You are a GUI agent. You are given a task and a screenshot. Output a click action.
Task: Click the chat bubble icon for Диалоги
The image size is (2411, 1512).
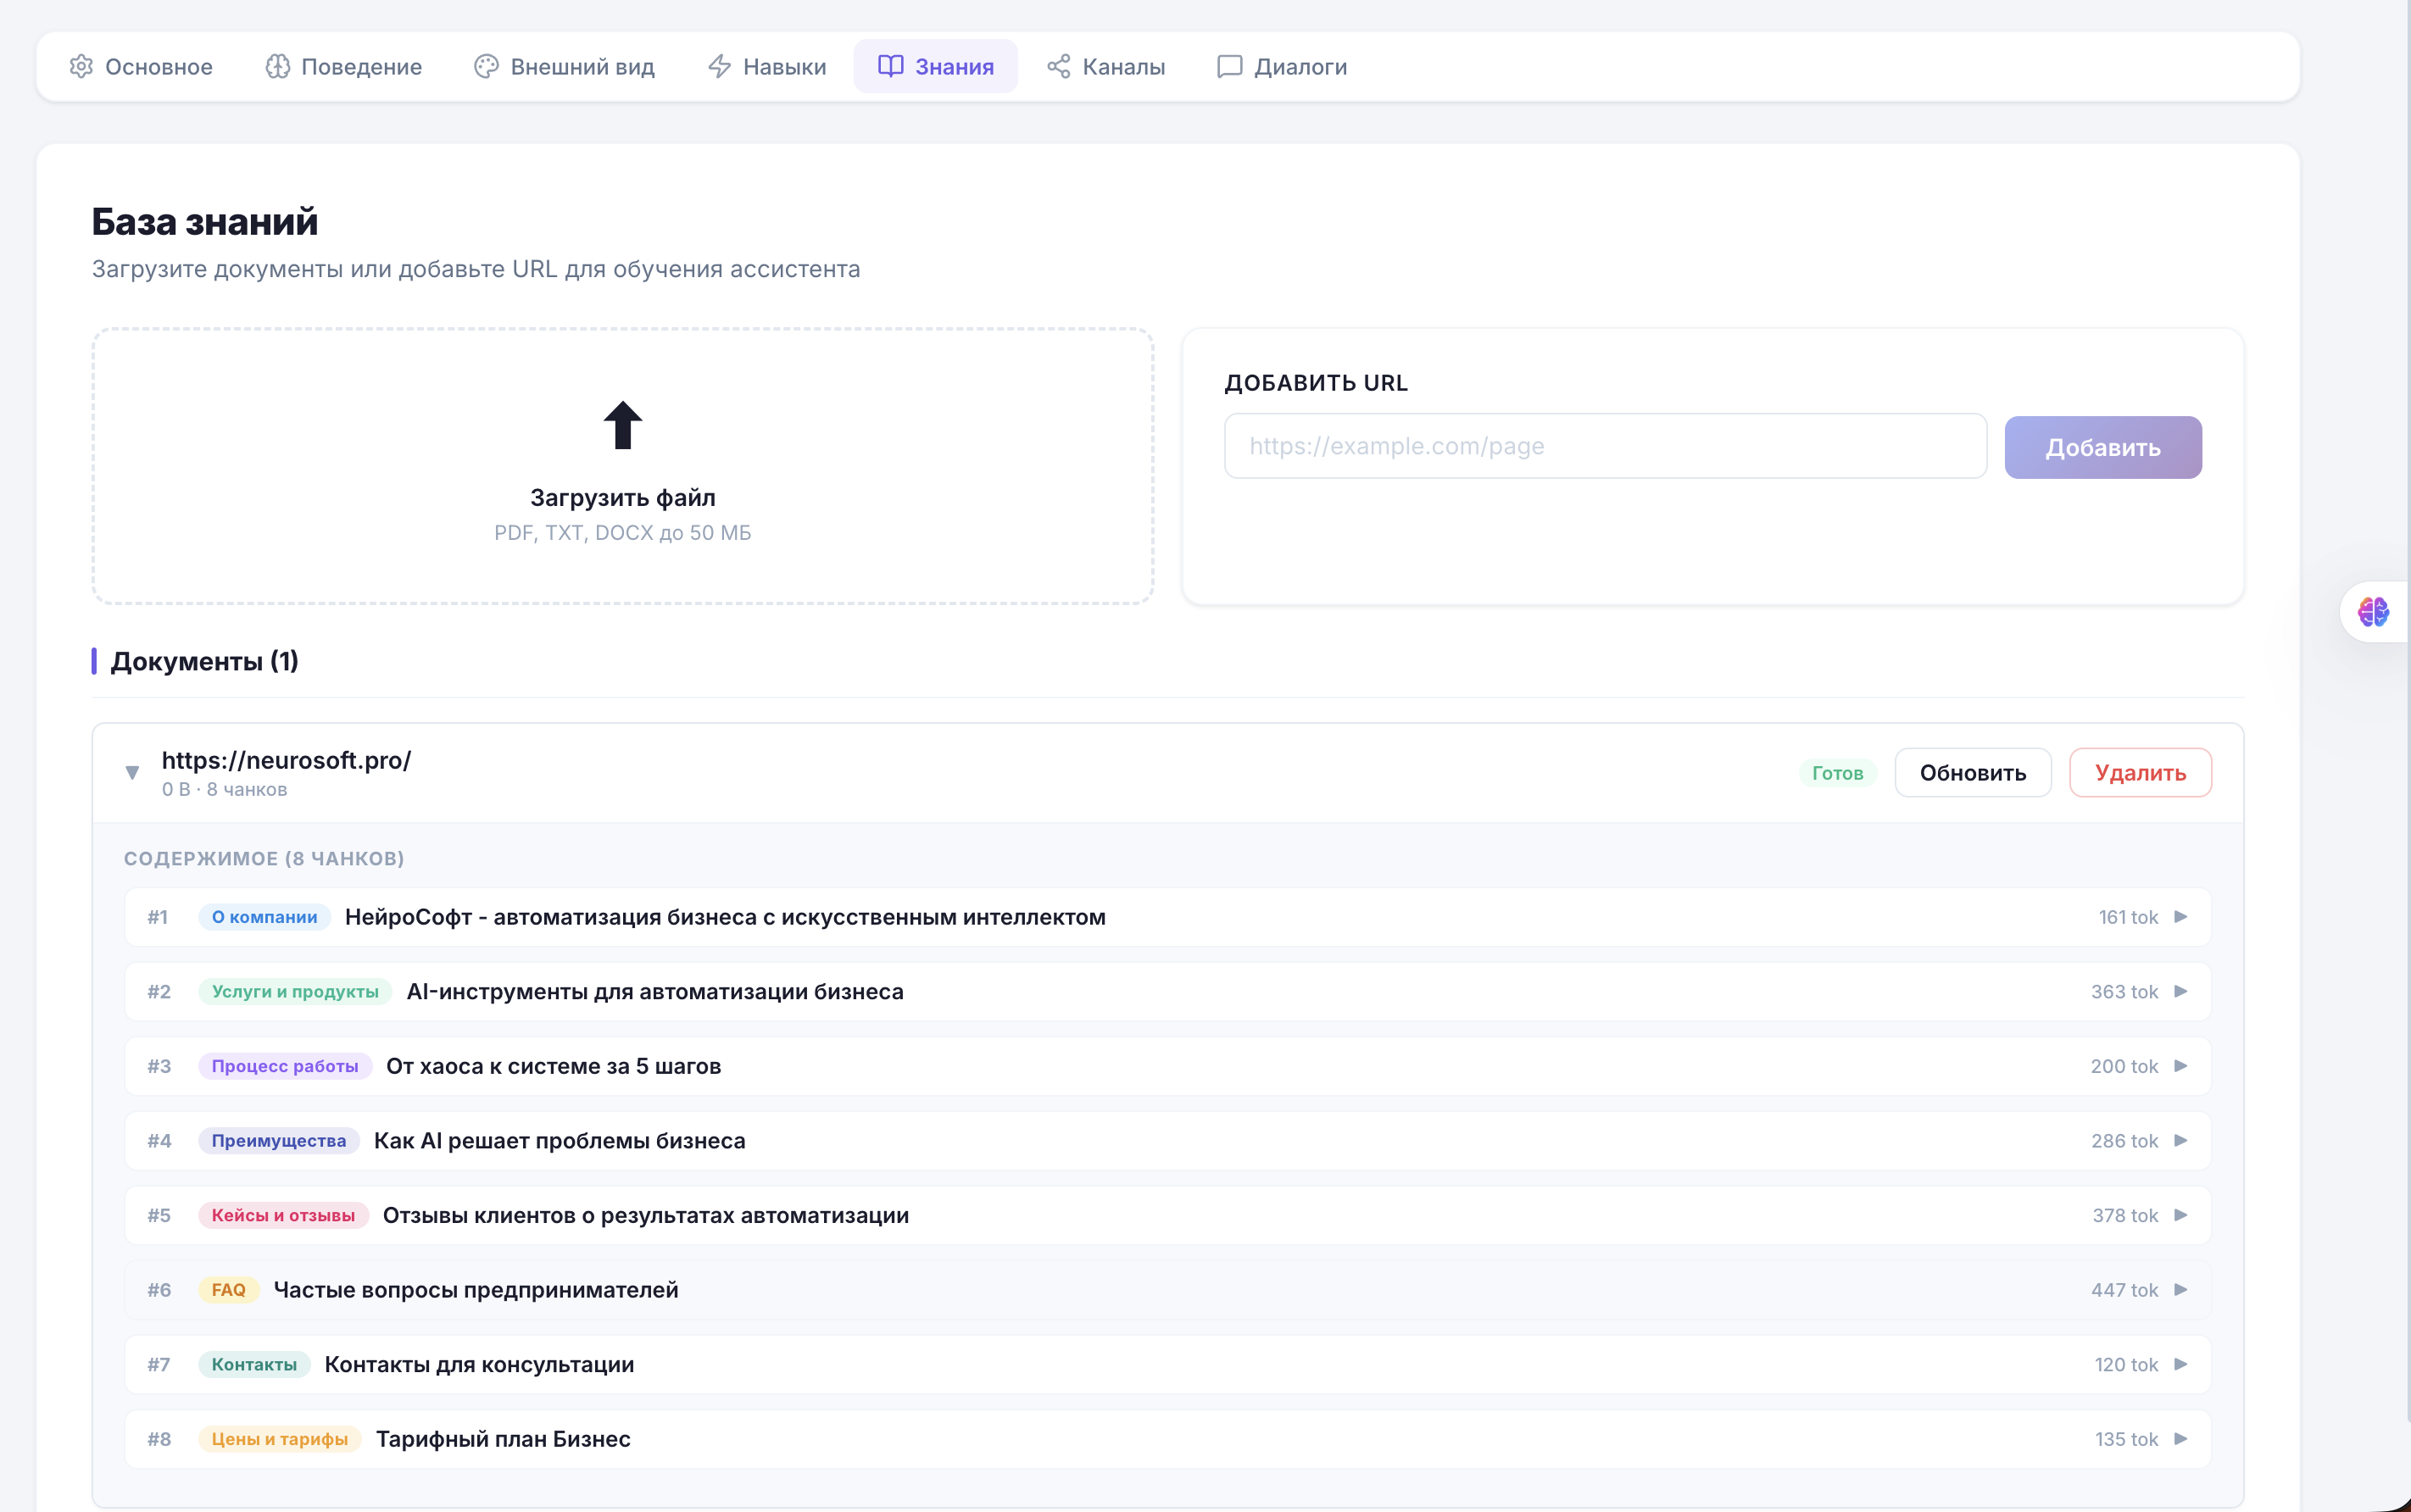1229,66
